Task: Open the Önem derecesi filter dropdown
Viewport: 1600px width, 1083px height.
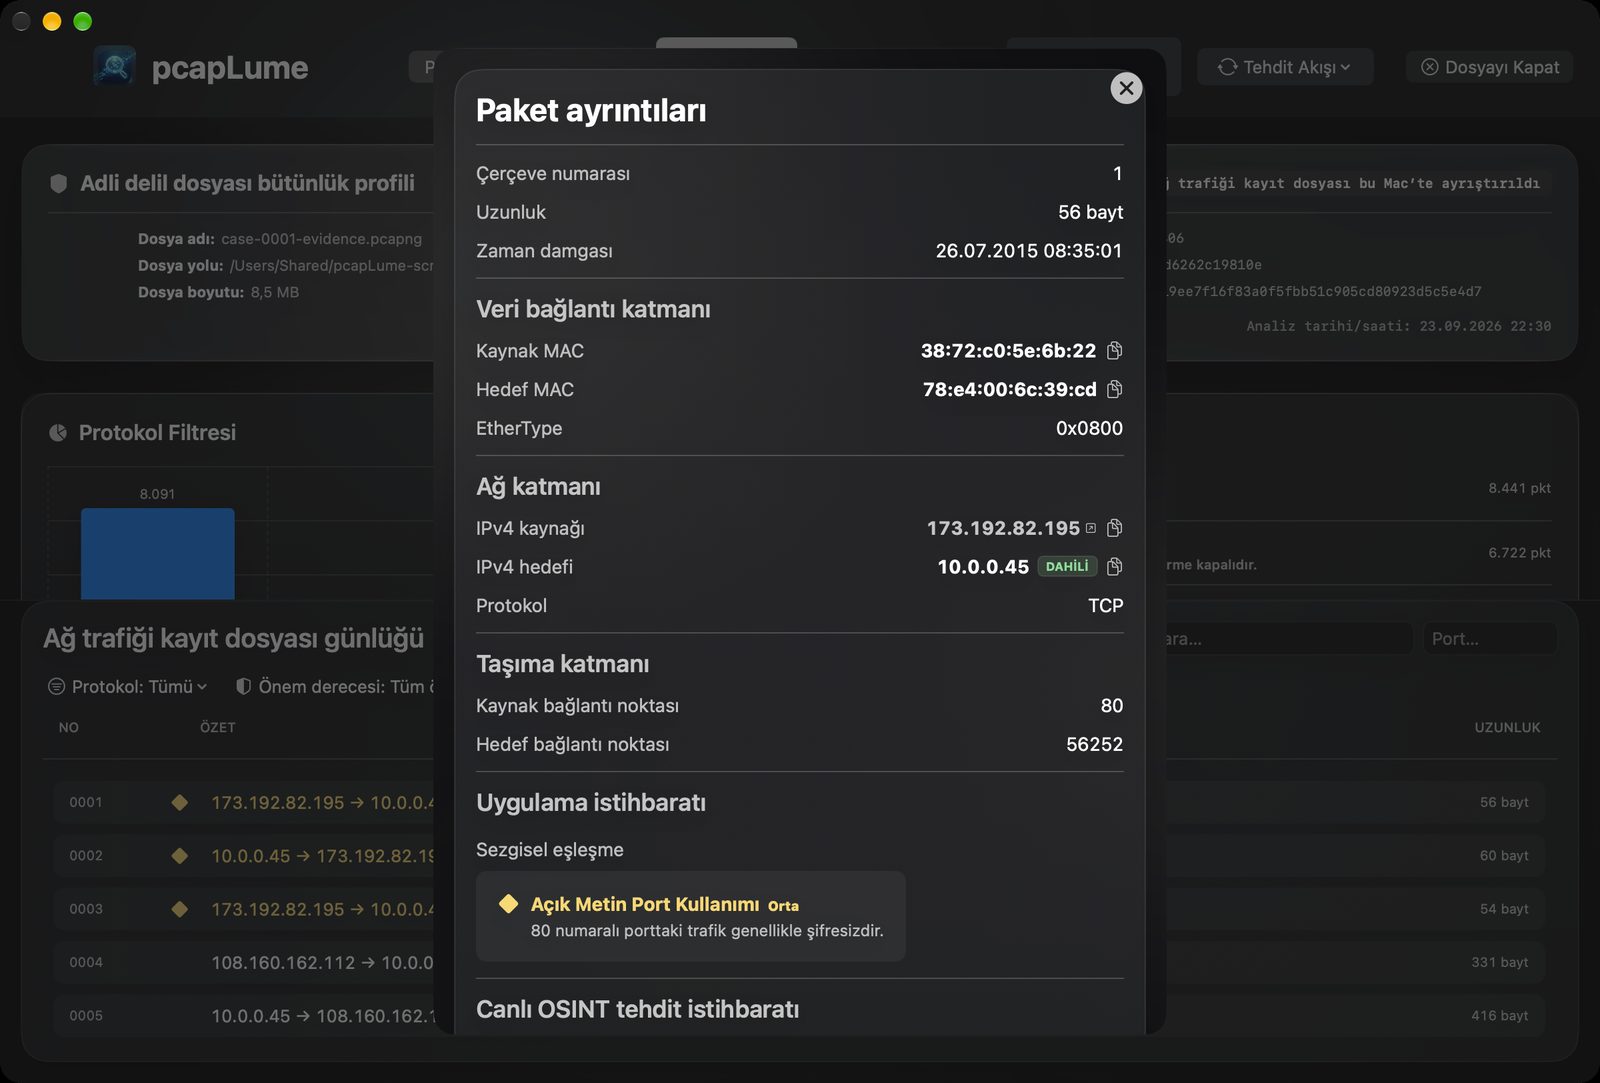Action: pyautogui.click(x=334, y=687)
